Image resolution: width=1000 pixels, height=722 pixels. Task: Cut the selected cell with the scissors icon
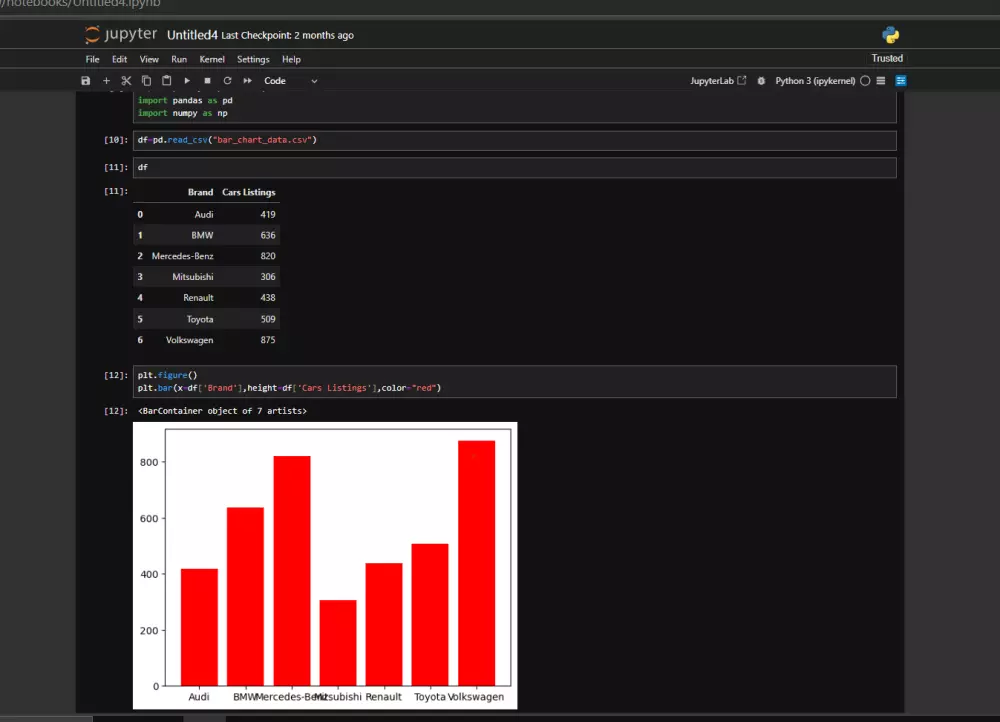(126, 81)
